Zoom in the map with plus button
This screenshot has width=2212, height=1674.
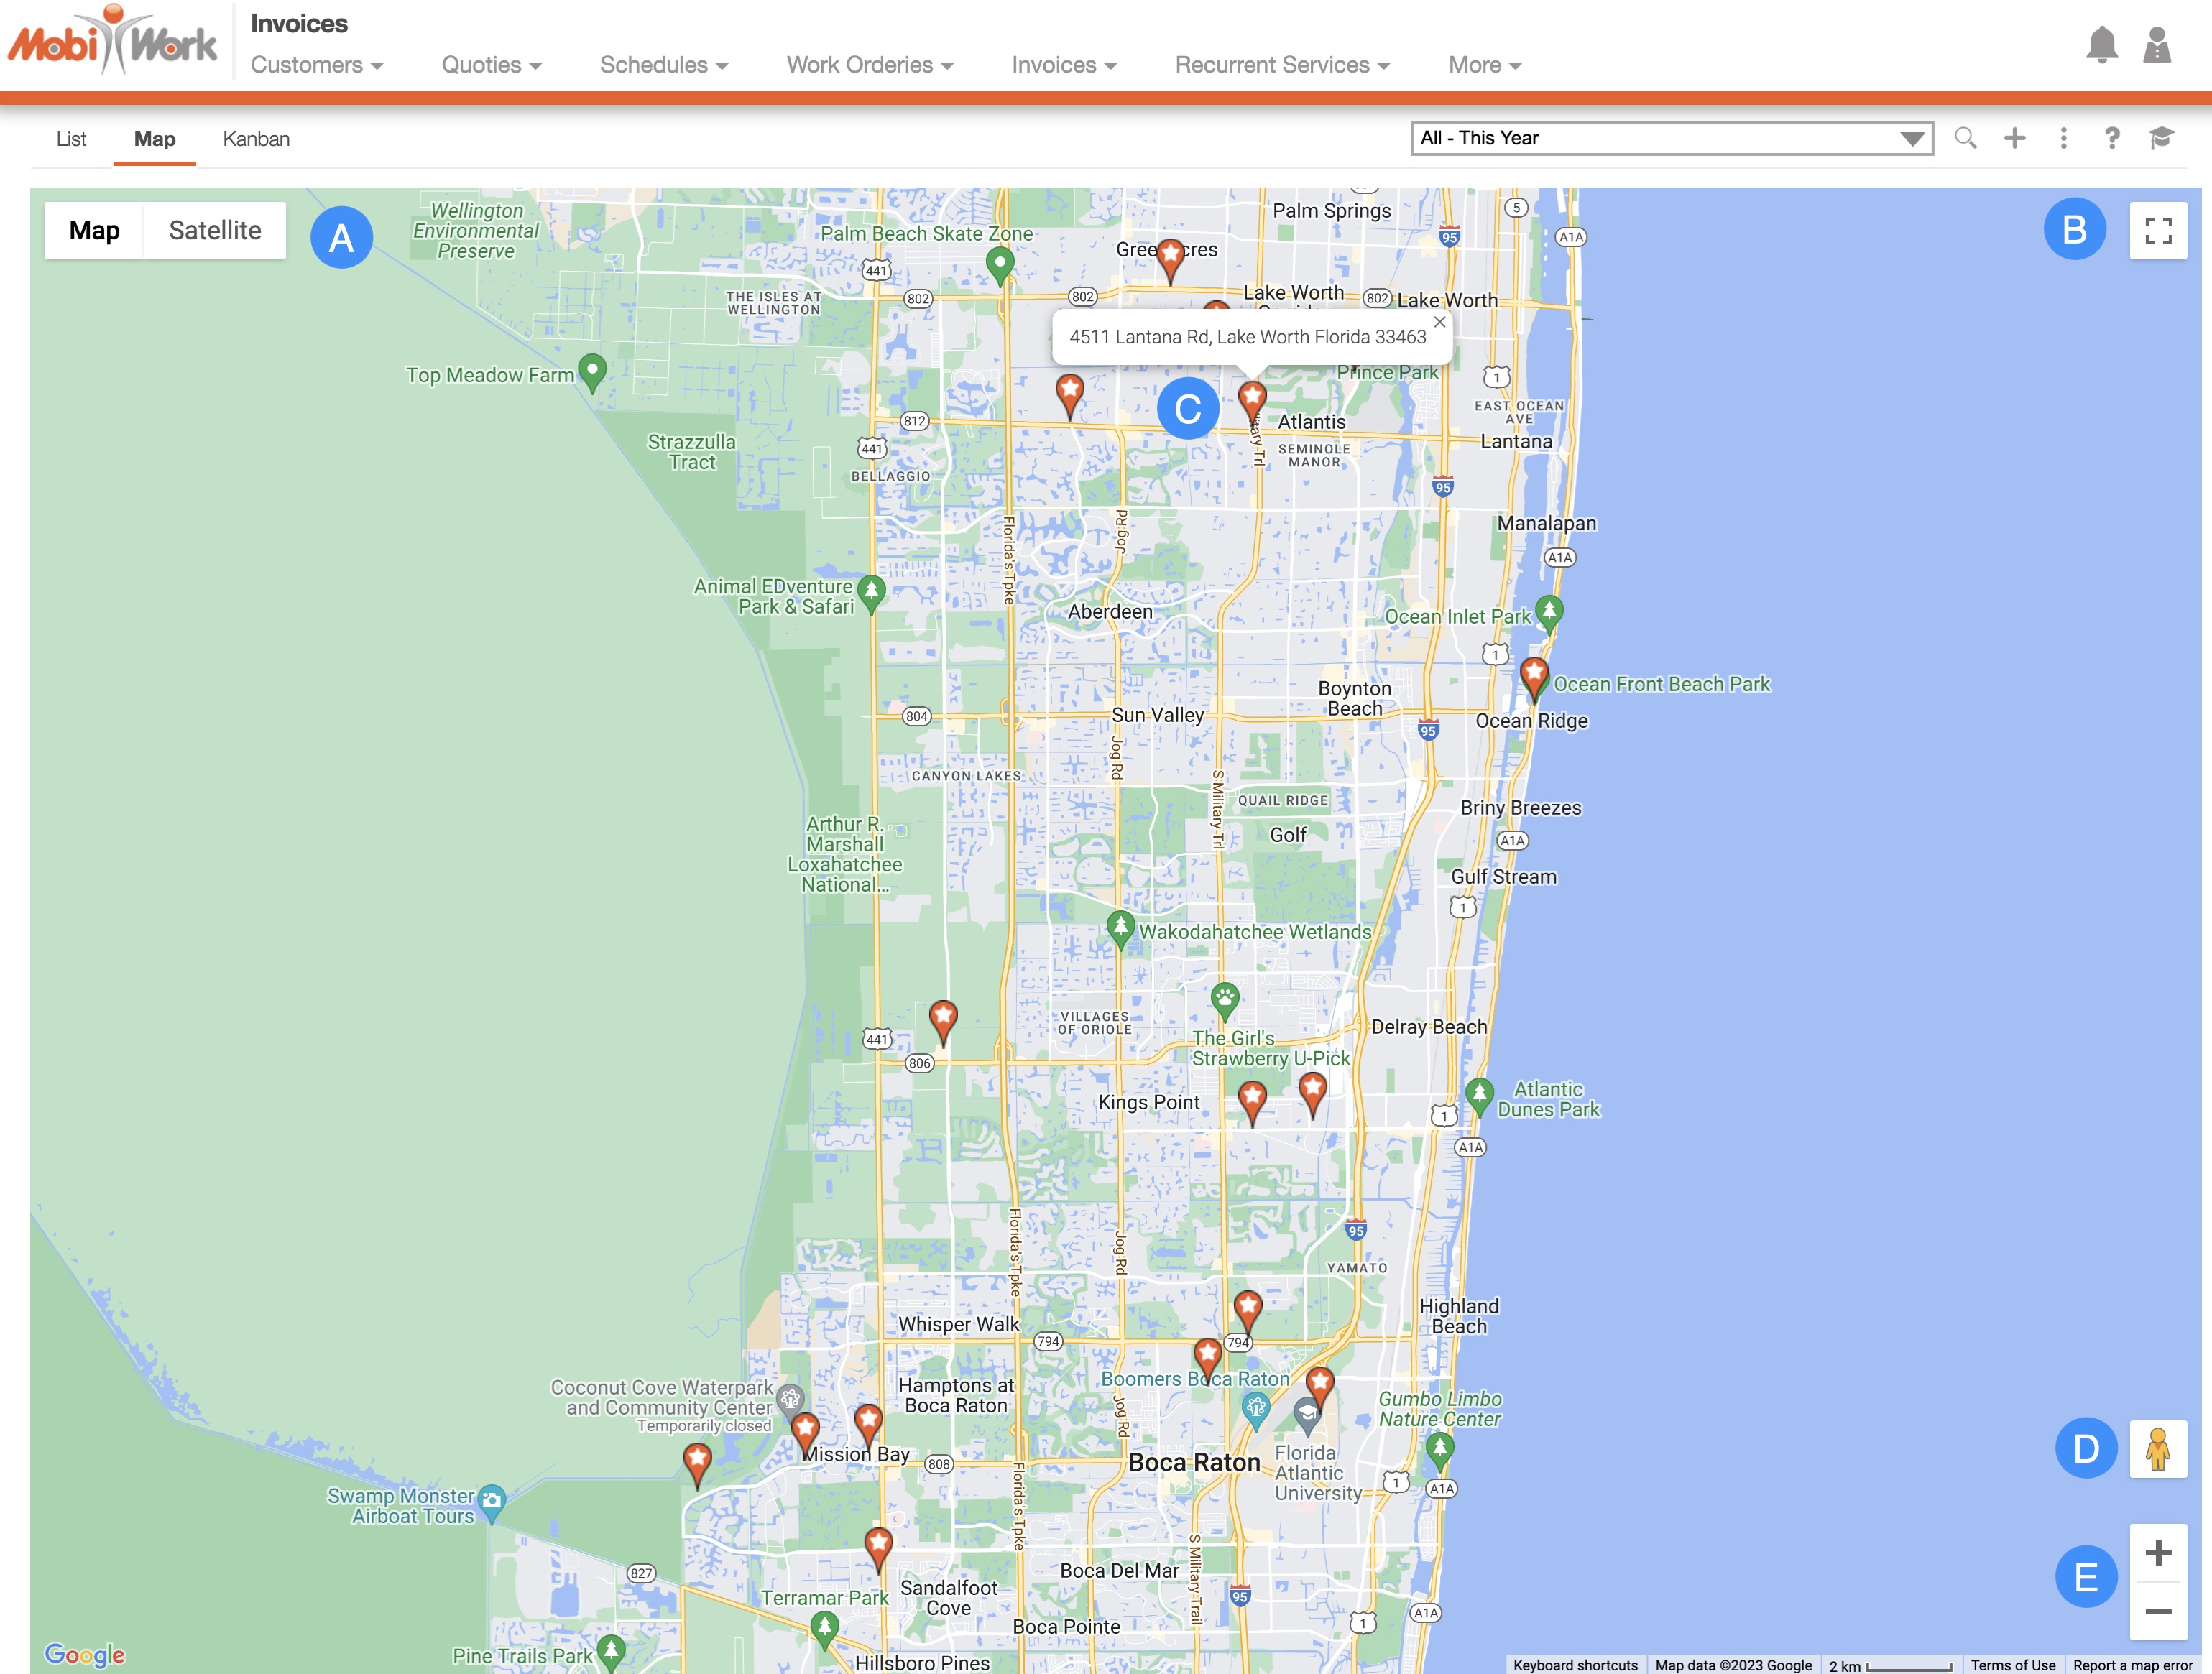pyautogui.click(x=2158, y=1552)
